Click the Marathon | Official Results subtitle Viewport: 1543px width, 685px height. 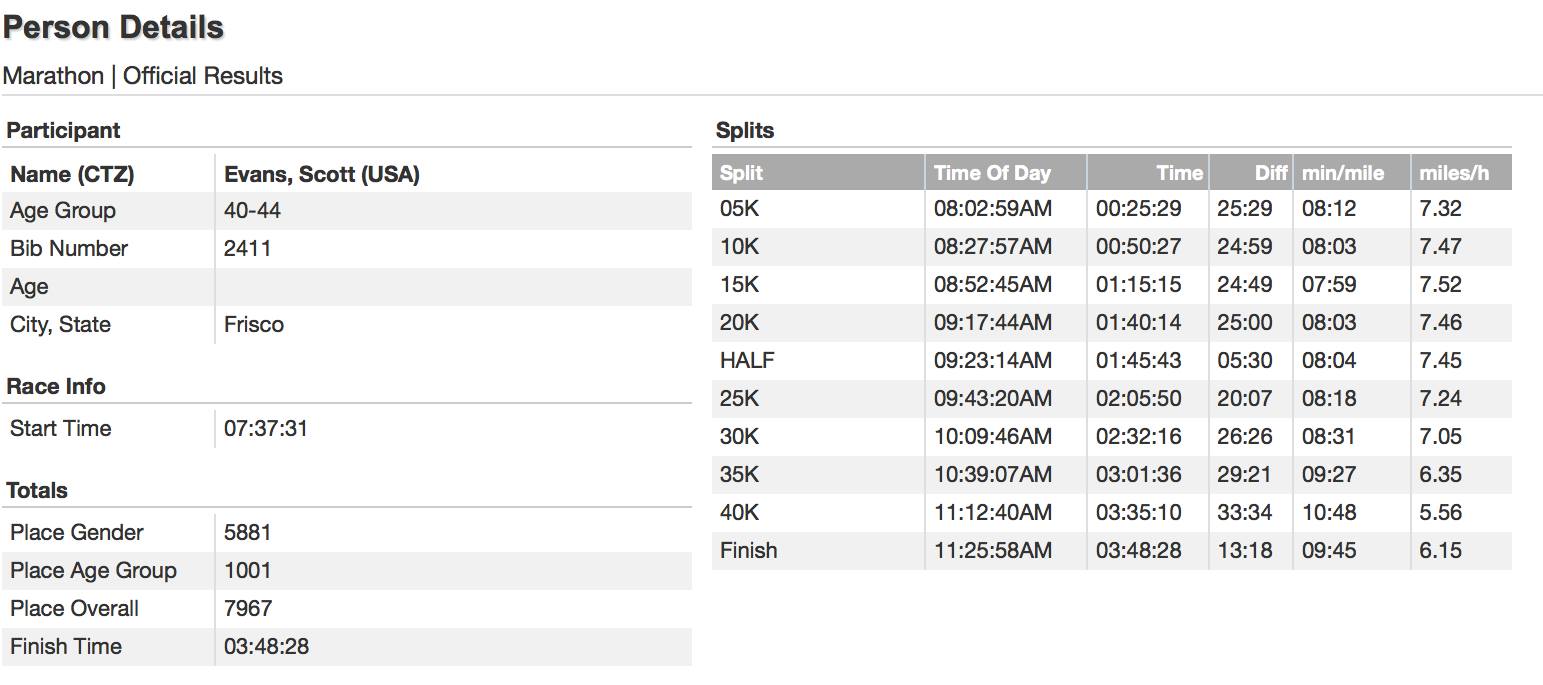[143, 76]
